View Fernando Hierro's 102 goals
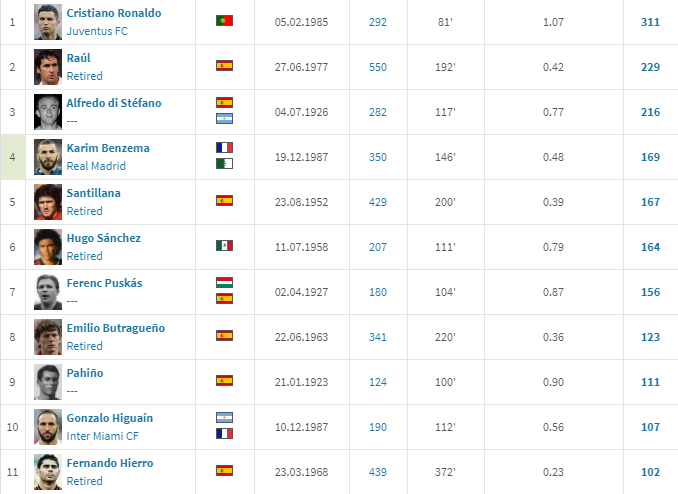 650,471
